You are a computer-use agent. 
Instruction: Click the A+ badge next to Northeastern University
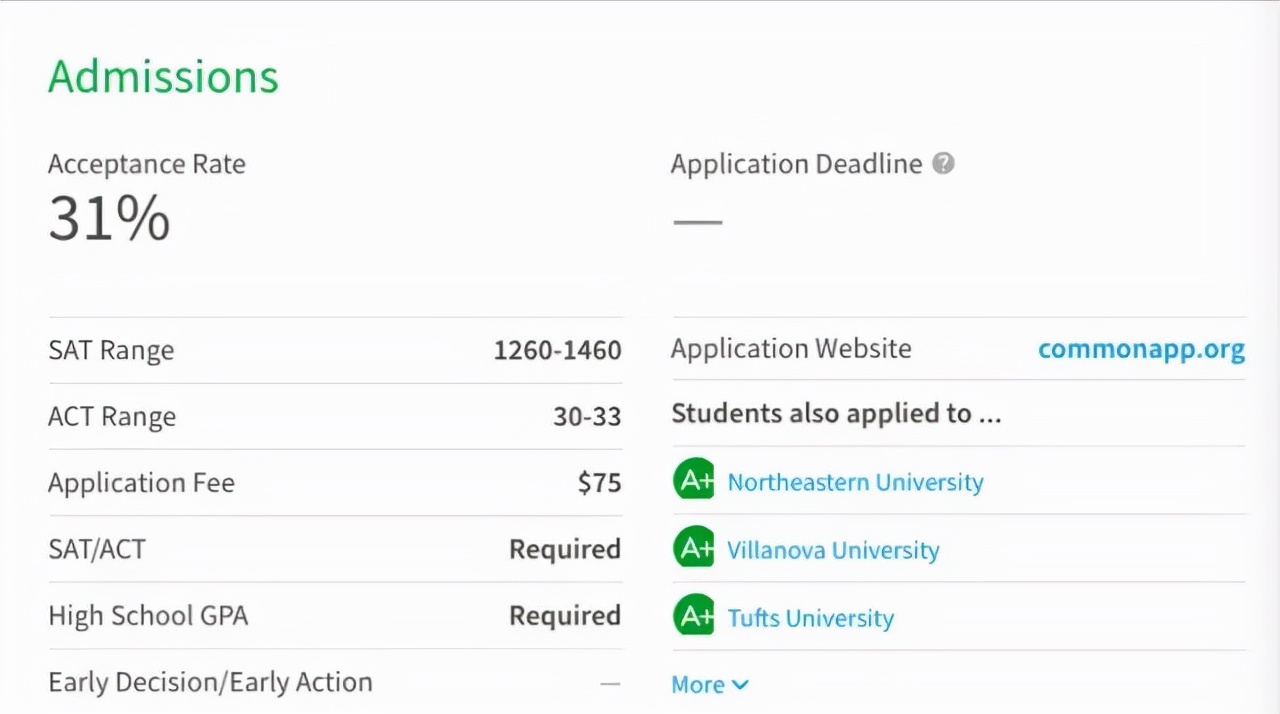693,481
